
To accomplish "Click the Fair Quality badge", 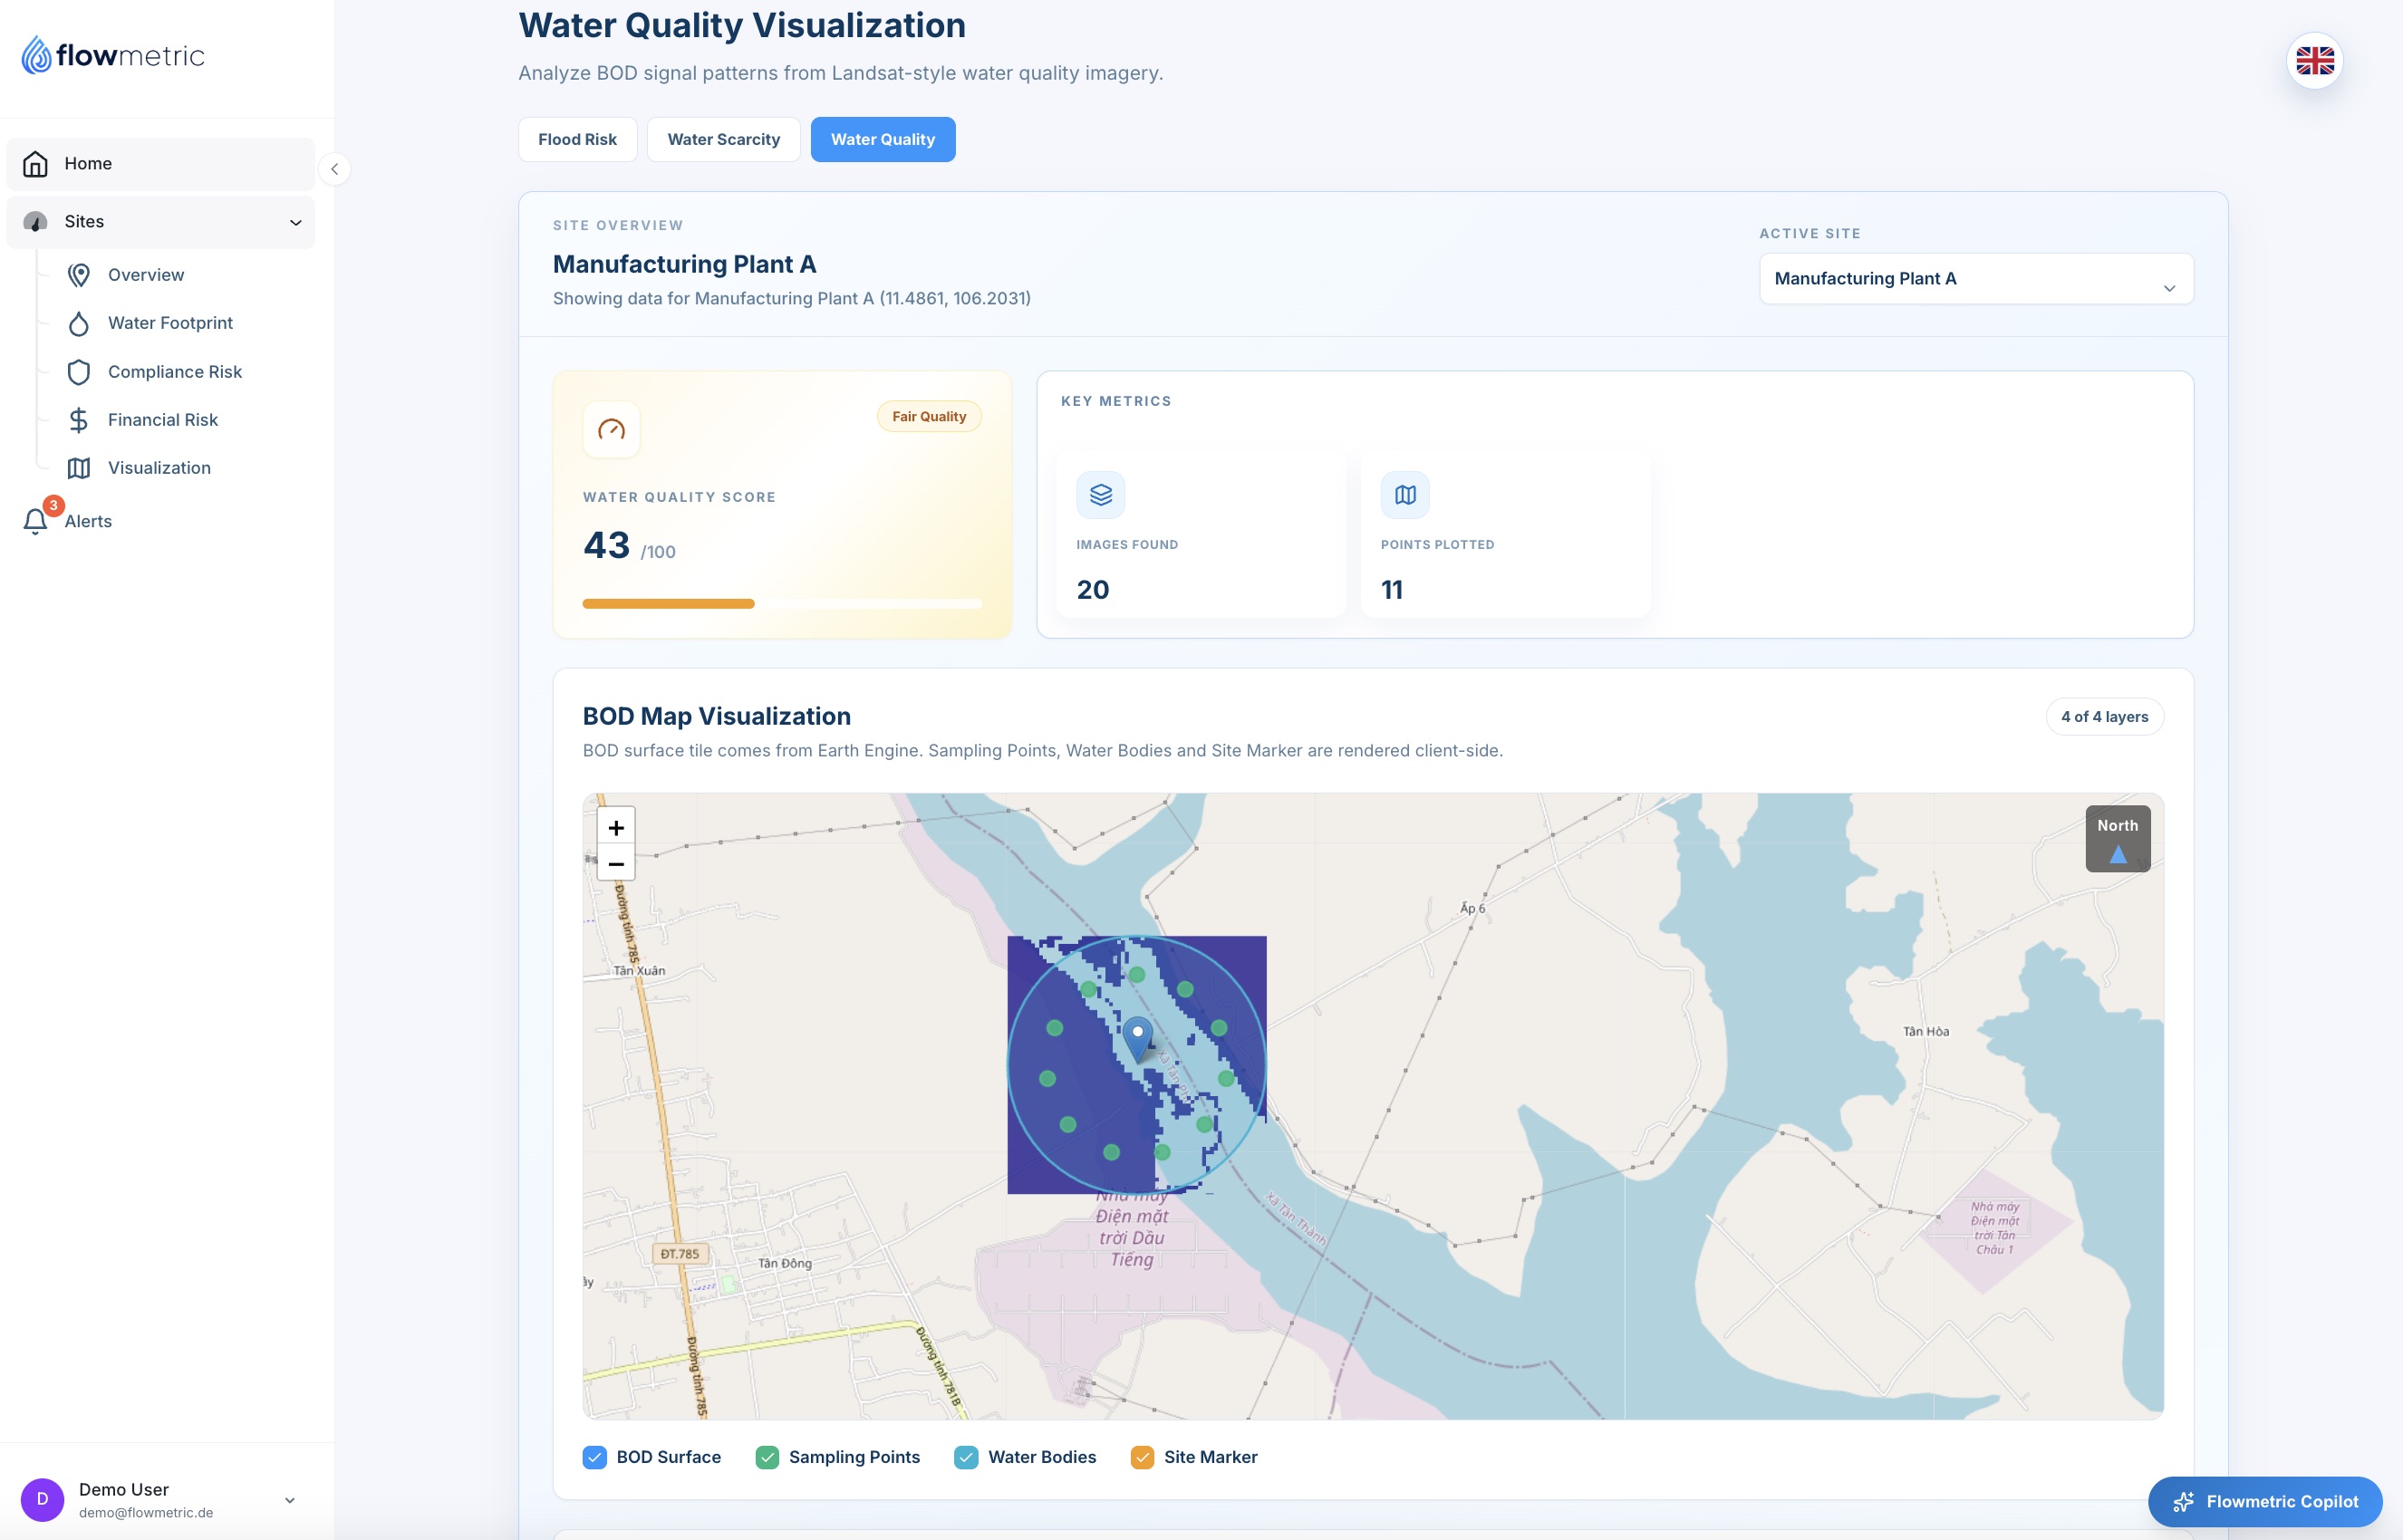I will 929,417.
